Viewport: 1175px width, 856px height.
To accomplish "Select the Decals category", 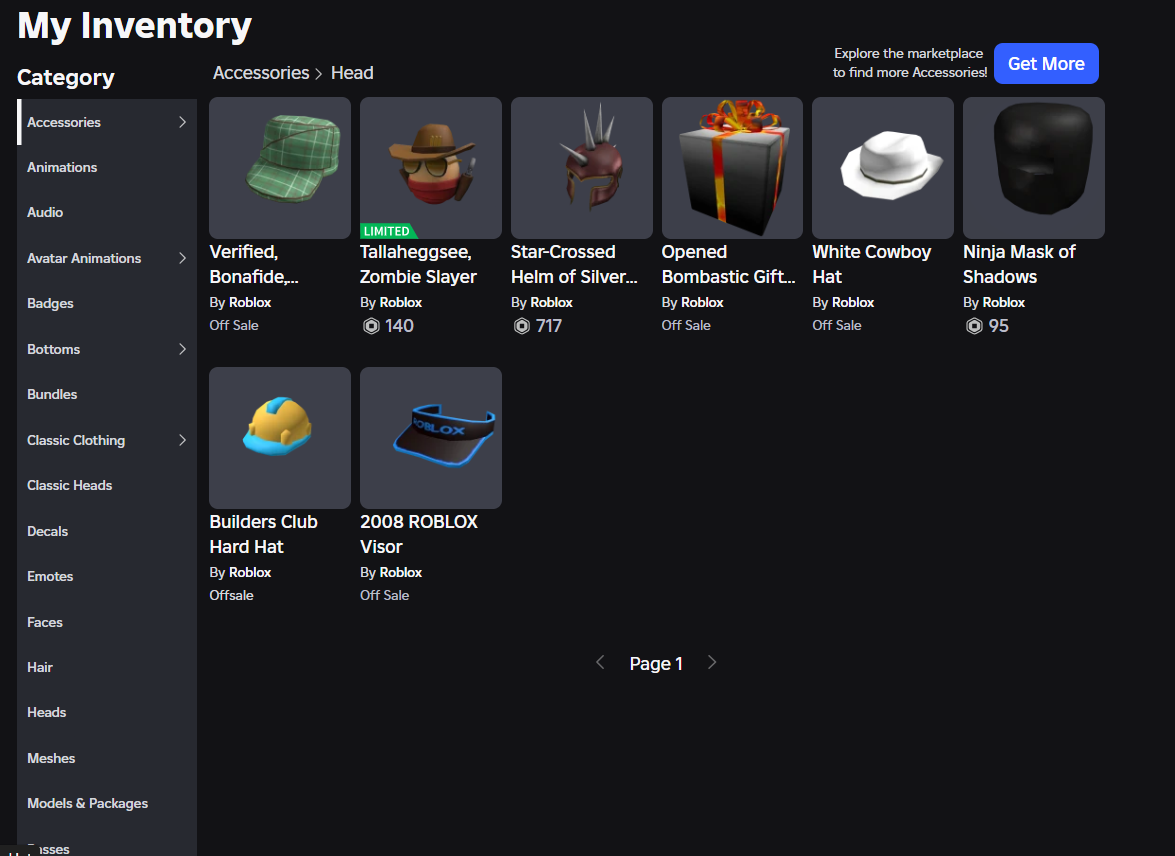I will click(47, 531).
